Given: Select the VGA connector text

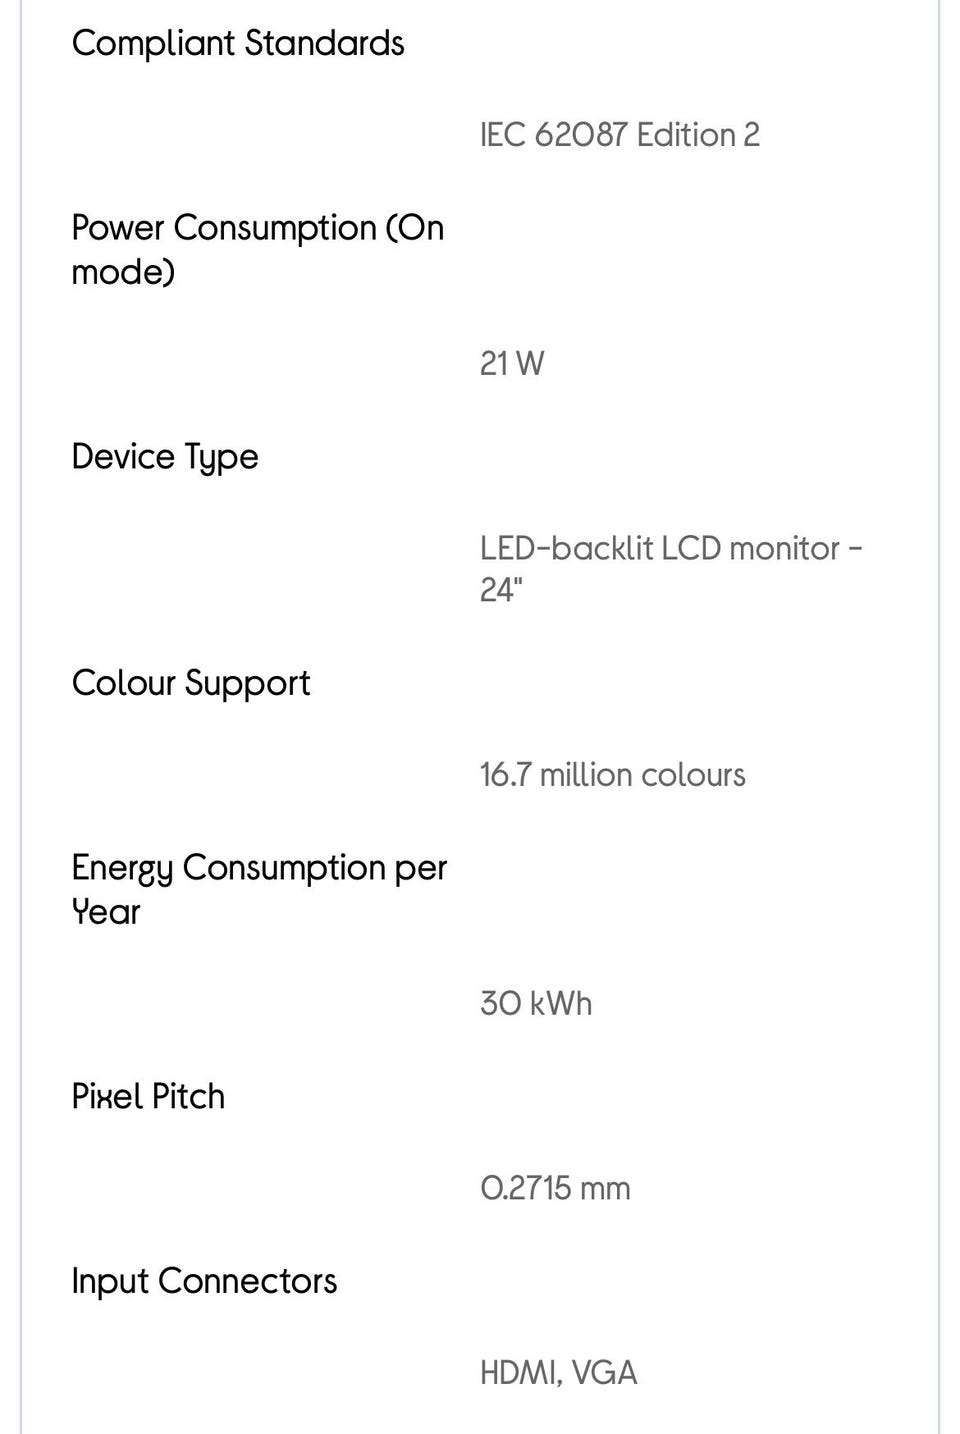Looking at the screenshot, I should [x=606, y=1373].
